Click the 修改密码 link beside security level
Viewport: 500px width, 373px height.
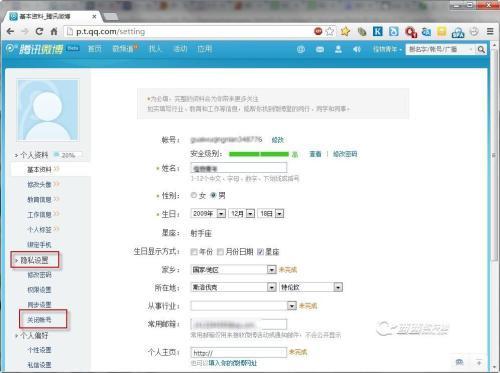click(x=345, y=154)
